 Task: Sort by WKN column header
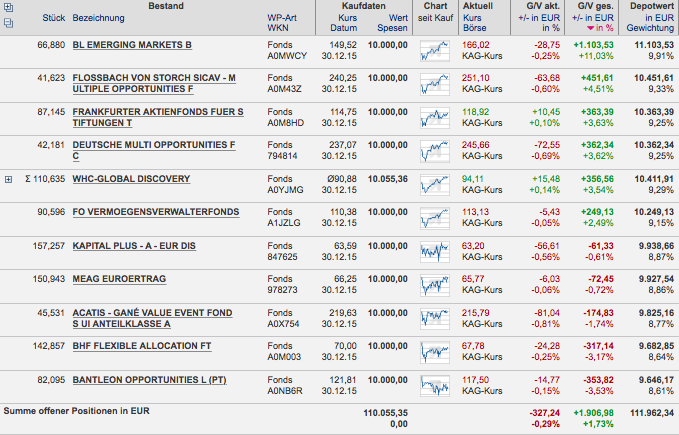pos(278,28)
